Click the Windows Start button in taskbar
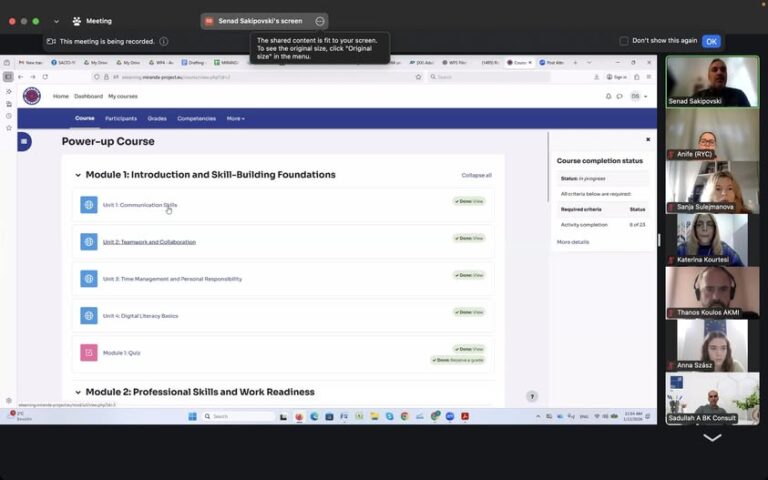Viewport: 768px width, 480px height. coord(192,416)
